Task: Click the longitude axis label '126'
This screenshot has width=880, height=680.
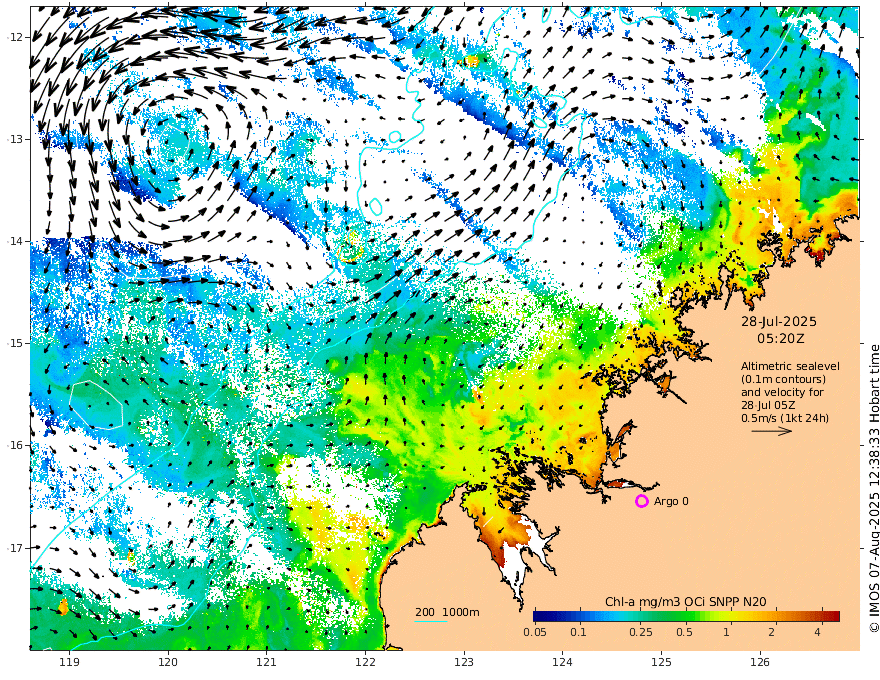Action: tap(760, 662)
